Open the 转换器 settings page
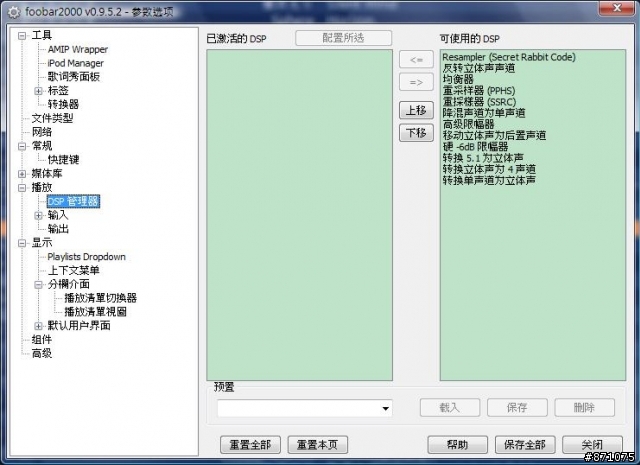Image resolution: width=640 pixels, height=465 pixels. point(63,104)
